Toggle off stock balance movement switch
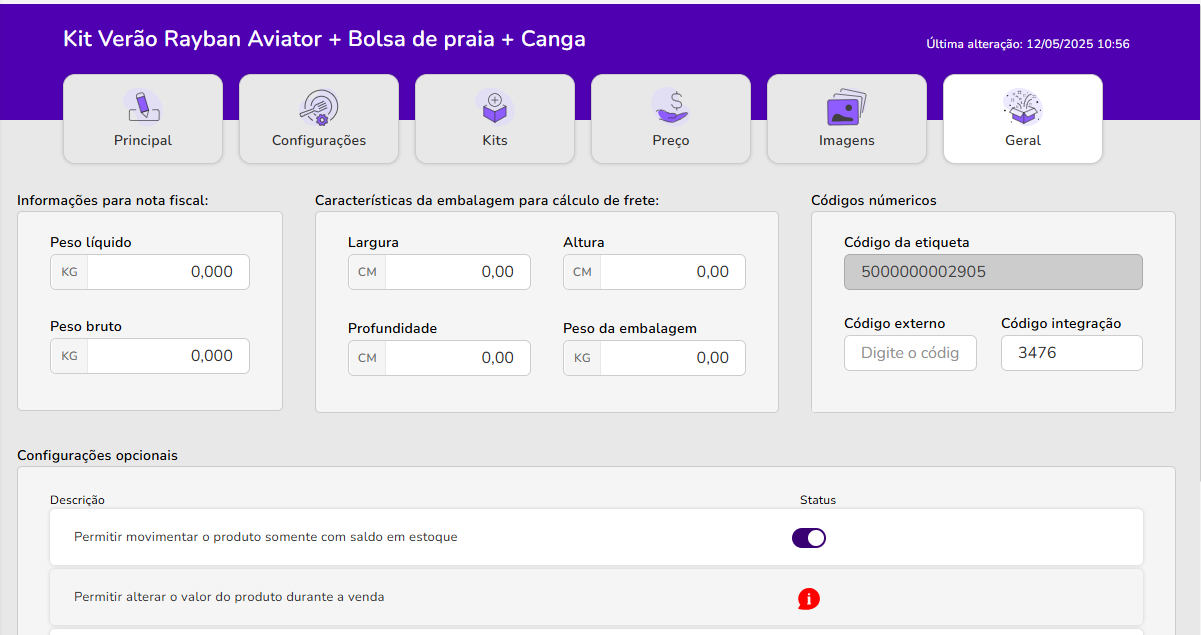1201x635 pixels. coord(809,538)
